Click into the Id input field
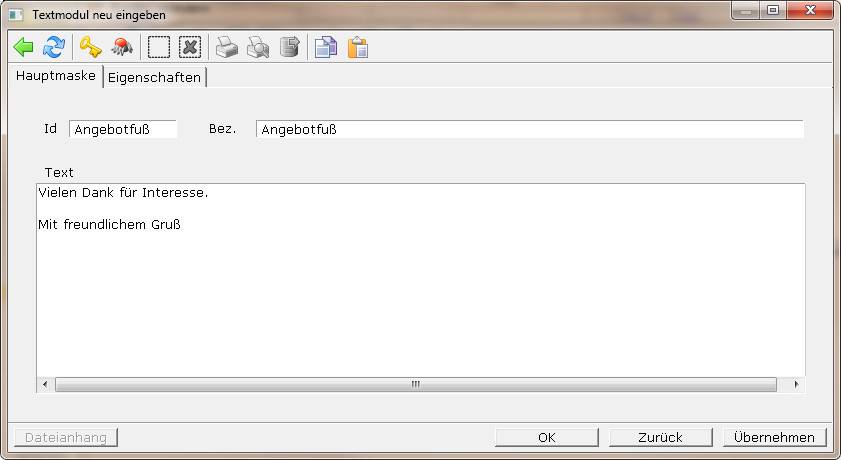The image size is (841, 460). 122,129
